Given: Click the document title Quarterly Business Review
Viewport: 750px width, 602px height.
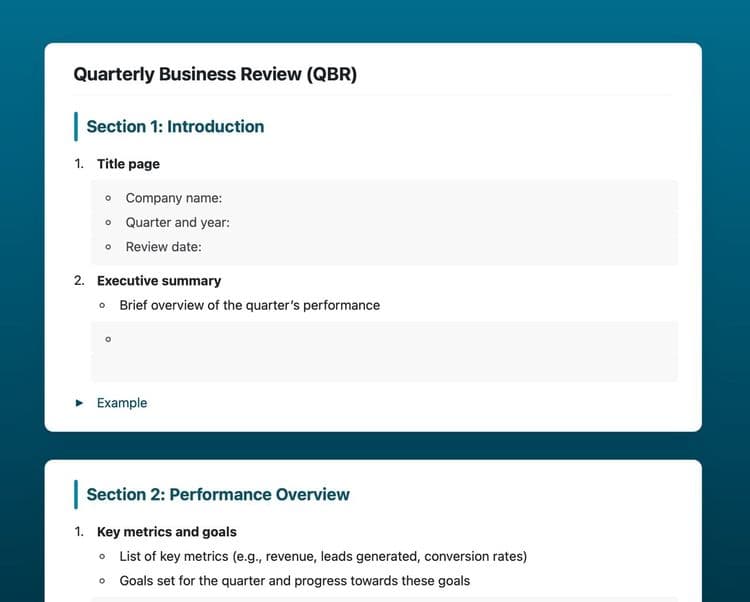Looking at the screenshot, I should (215, 74).
